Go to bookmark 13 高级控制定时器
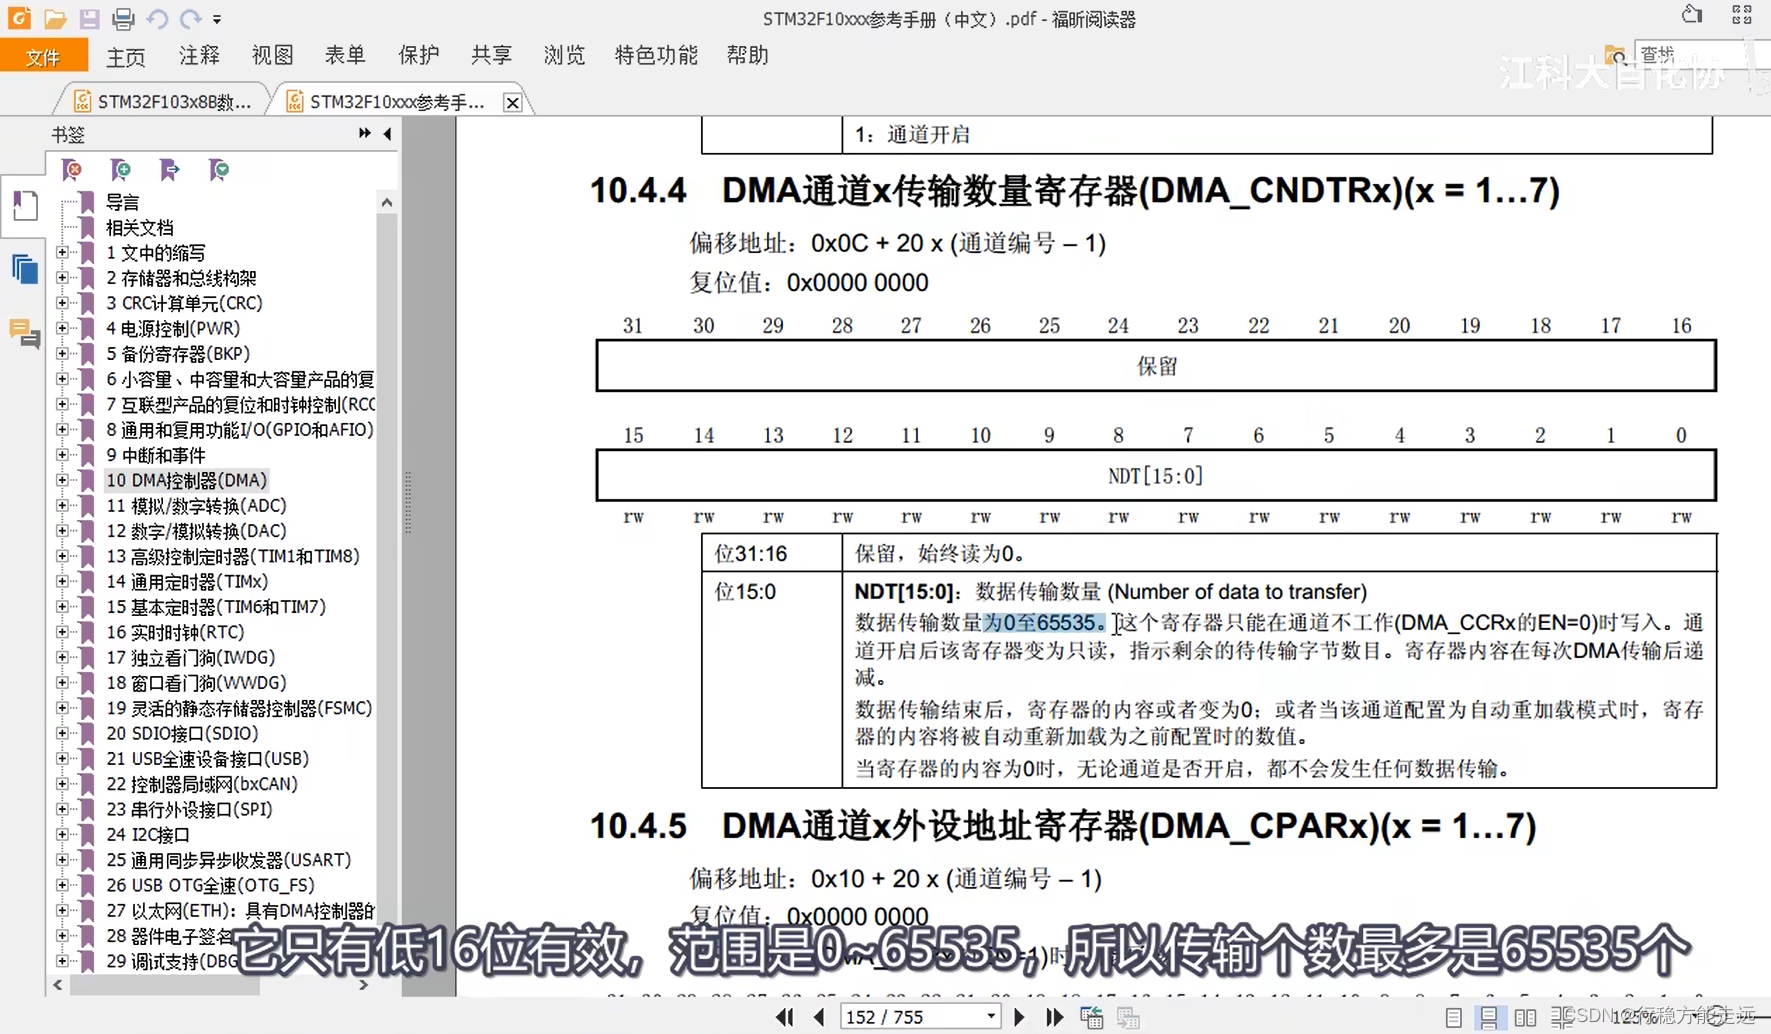This screenshot has height=1034, width=1771. tap(233, 556)
